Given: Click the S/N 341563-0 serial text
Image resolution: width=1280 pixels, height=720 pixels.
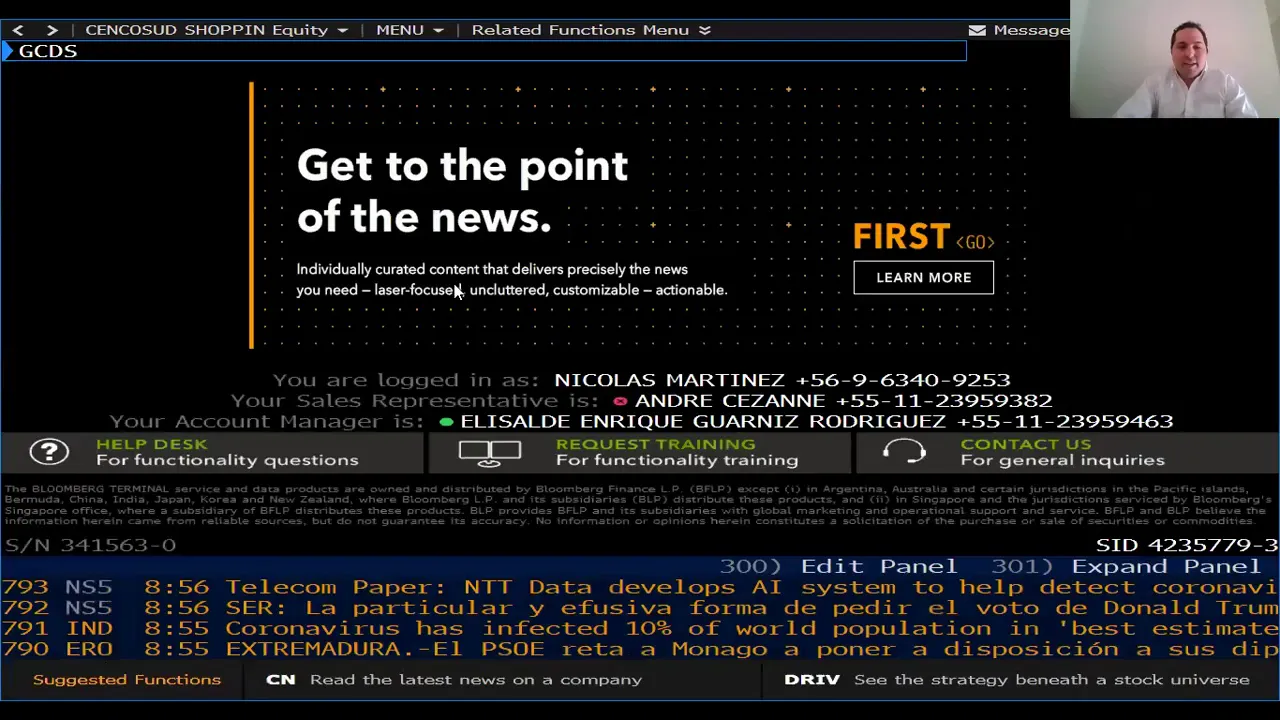Looking at the screenshot, I should click(x=90, y=545).
